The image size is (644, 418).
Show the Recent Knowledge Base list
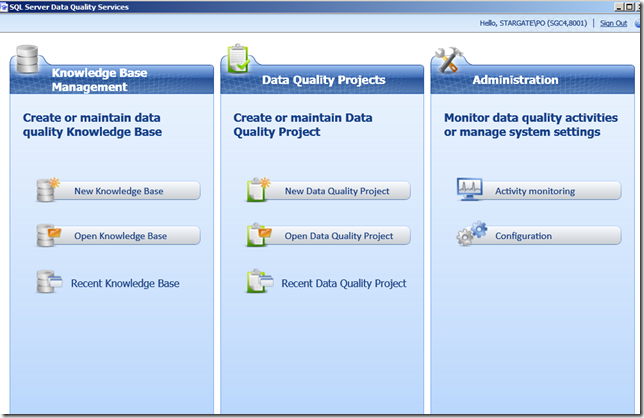[x=125, y=283]
